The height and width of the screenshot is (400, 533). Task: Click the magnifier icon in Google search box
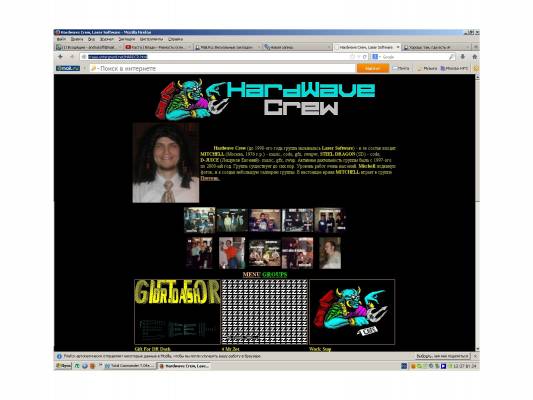click(x=451, y=57)
